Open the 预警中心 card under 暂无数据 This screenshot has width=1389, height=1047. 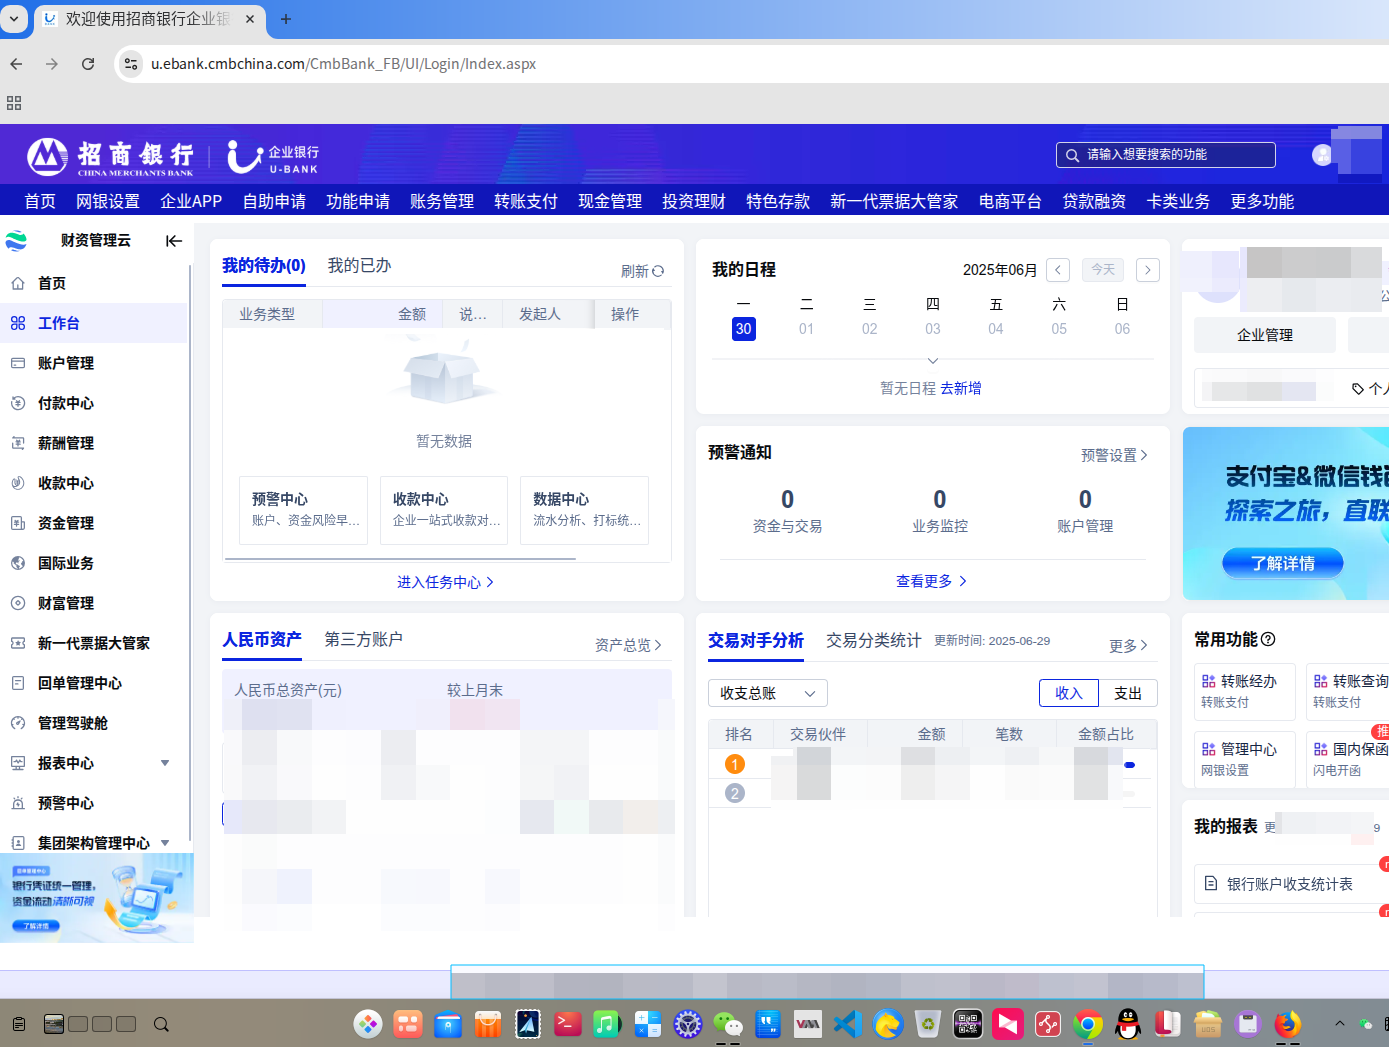(304, 510)
